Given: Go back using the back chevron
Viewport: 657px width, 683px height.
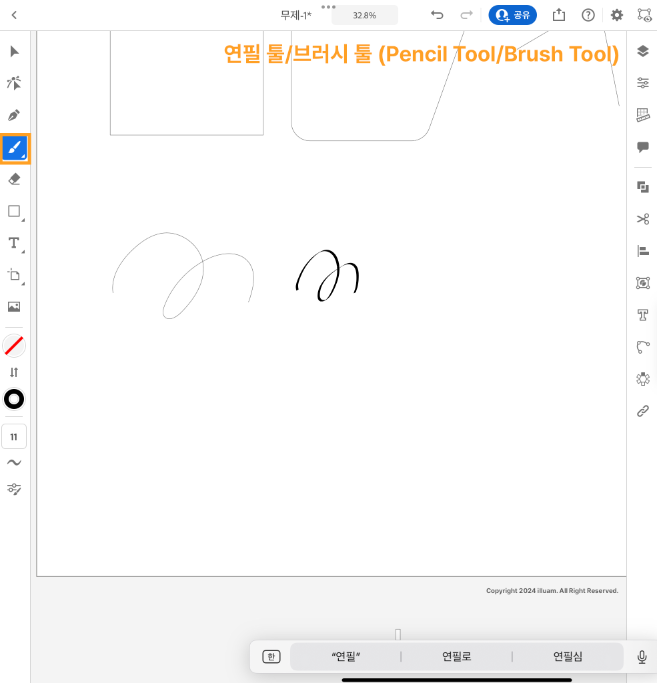Looking at the screenshot, I should click(x=14, y=15).
